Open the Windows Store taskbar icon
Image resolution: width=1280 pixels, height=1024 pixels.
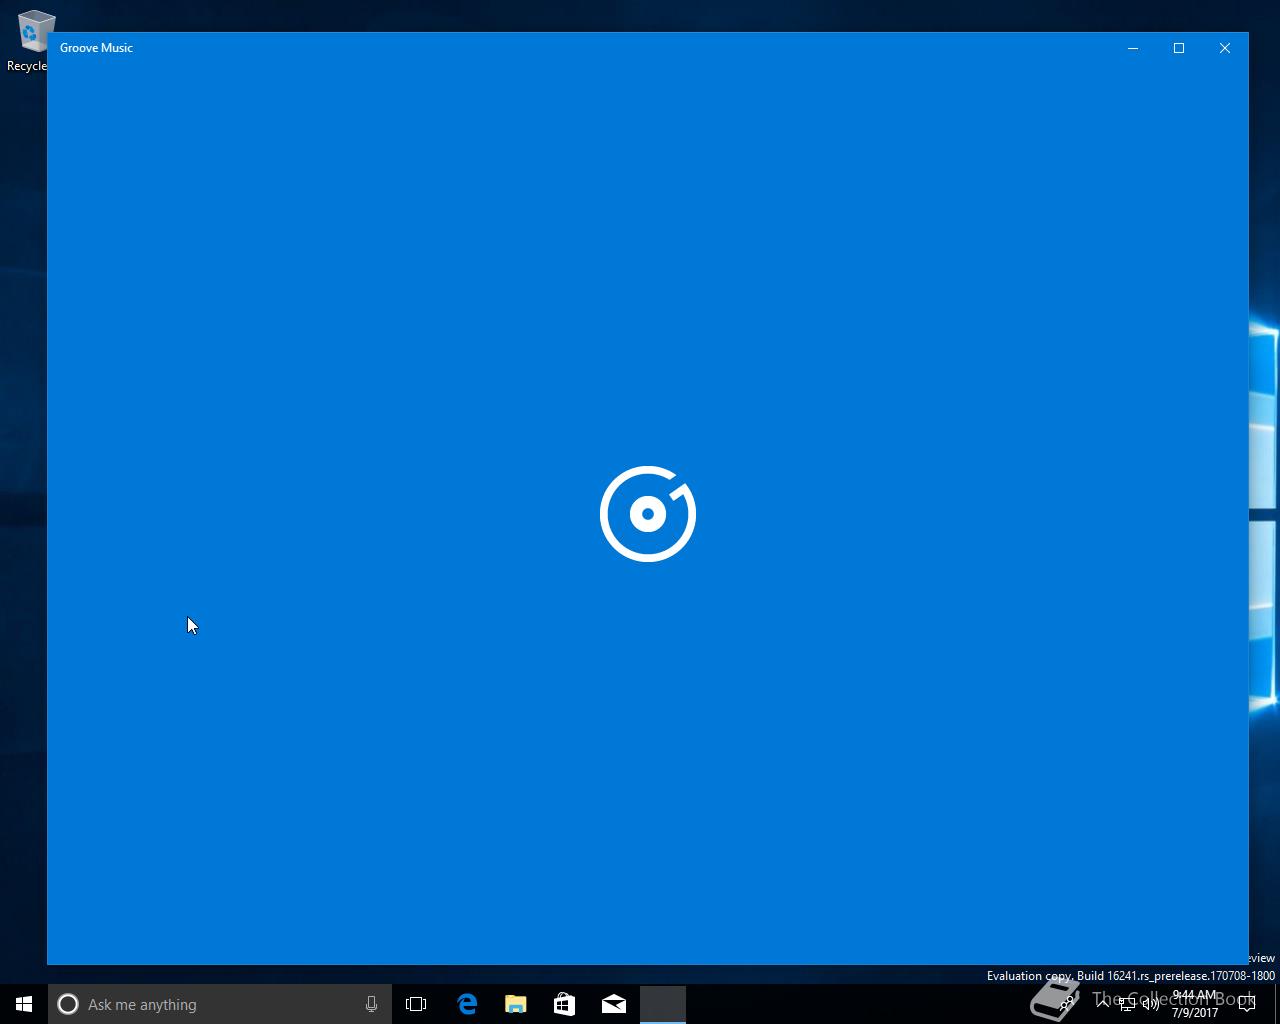[x=565, y=1004]
